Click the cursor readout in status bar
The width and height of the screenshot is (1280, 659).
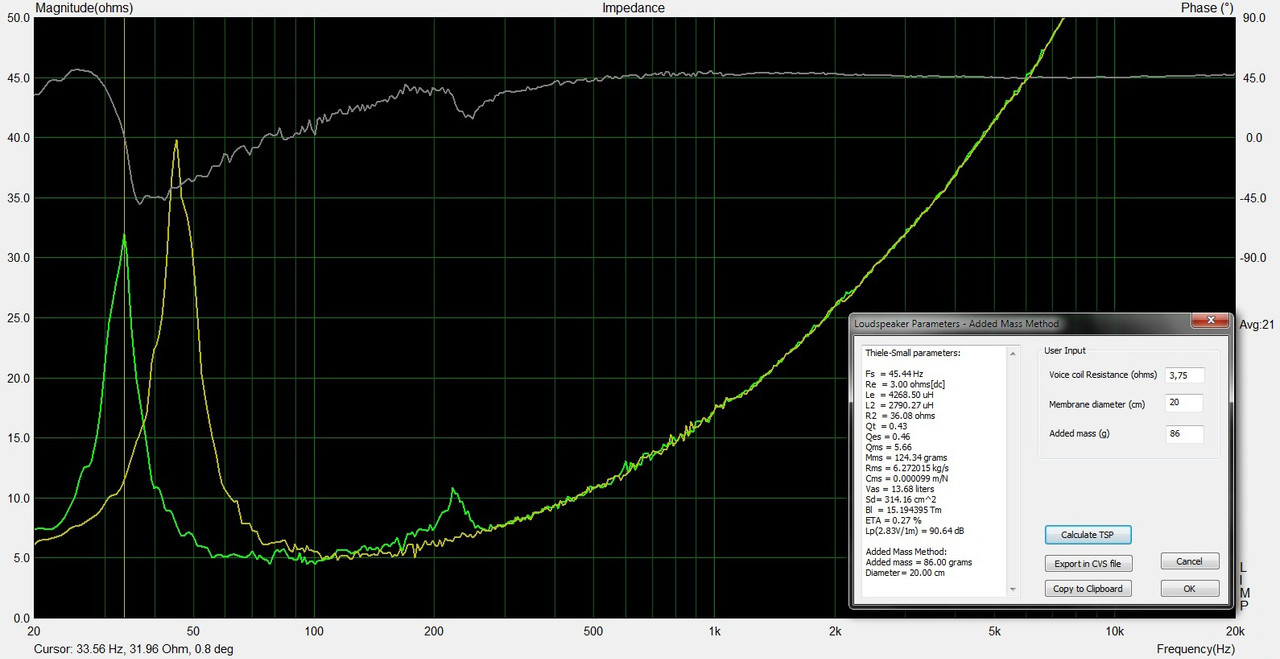tap(134, 649)
